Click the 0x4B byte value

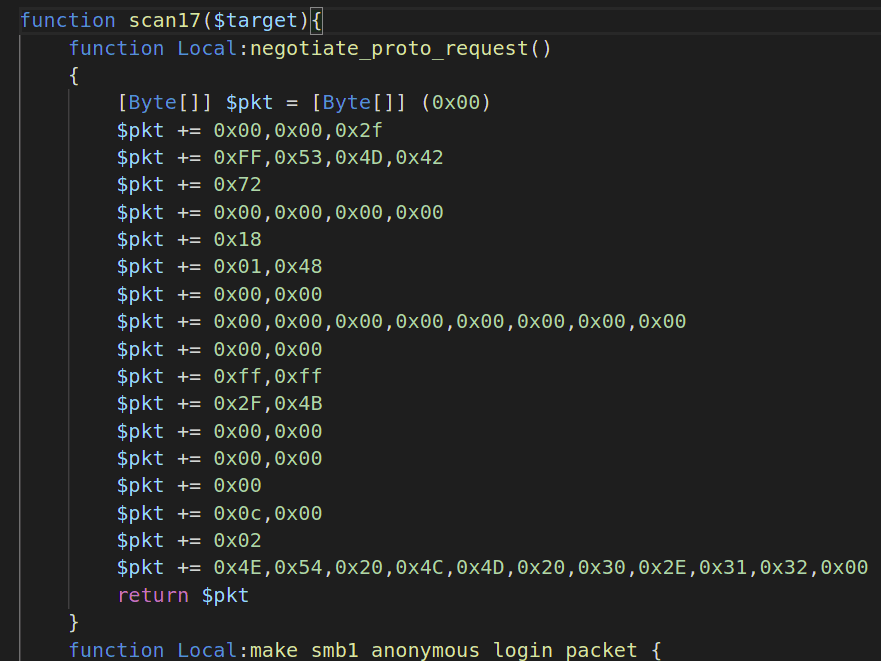[x=298, y=404]
